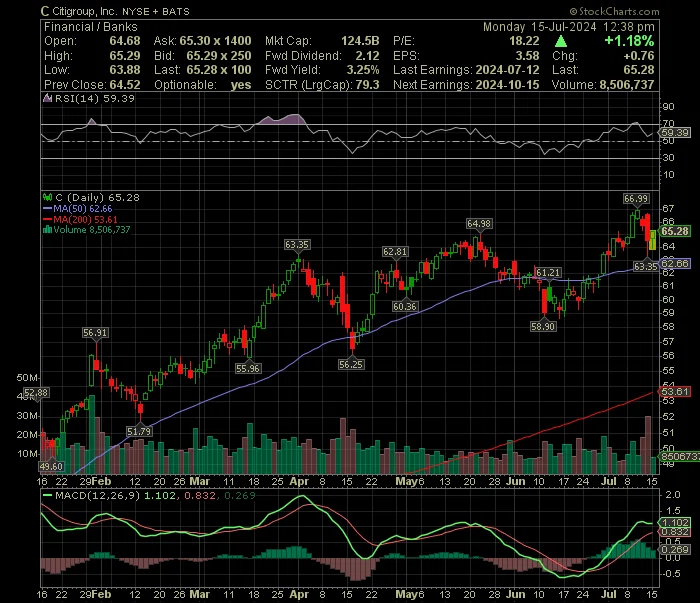Click the SCTR (LrgCap) 79.3 value
The width and height of the screenshot is (700, 603).
(x=367, y=85)
